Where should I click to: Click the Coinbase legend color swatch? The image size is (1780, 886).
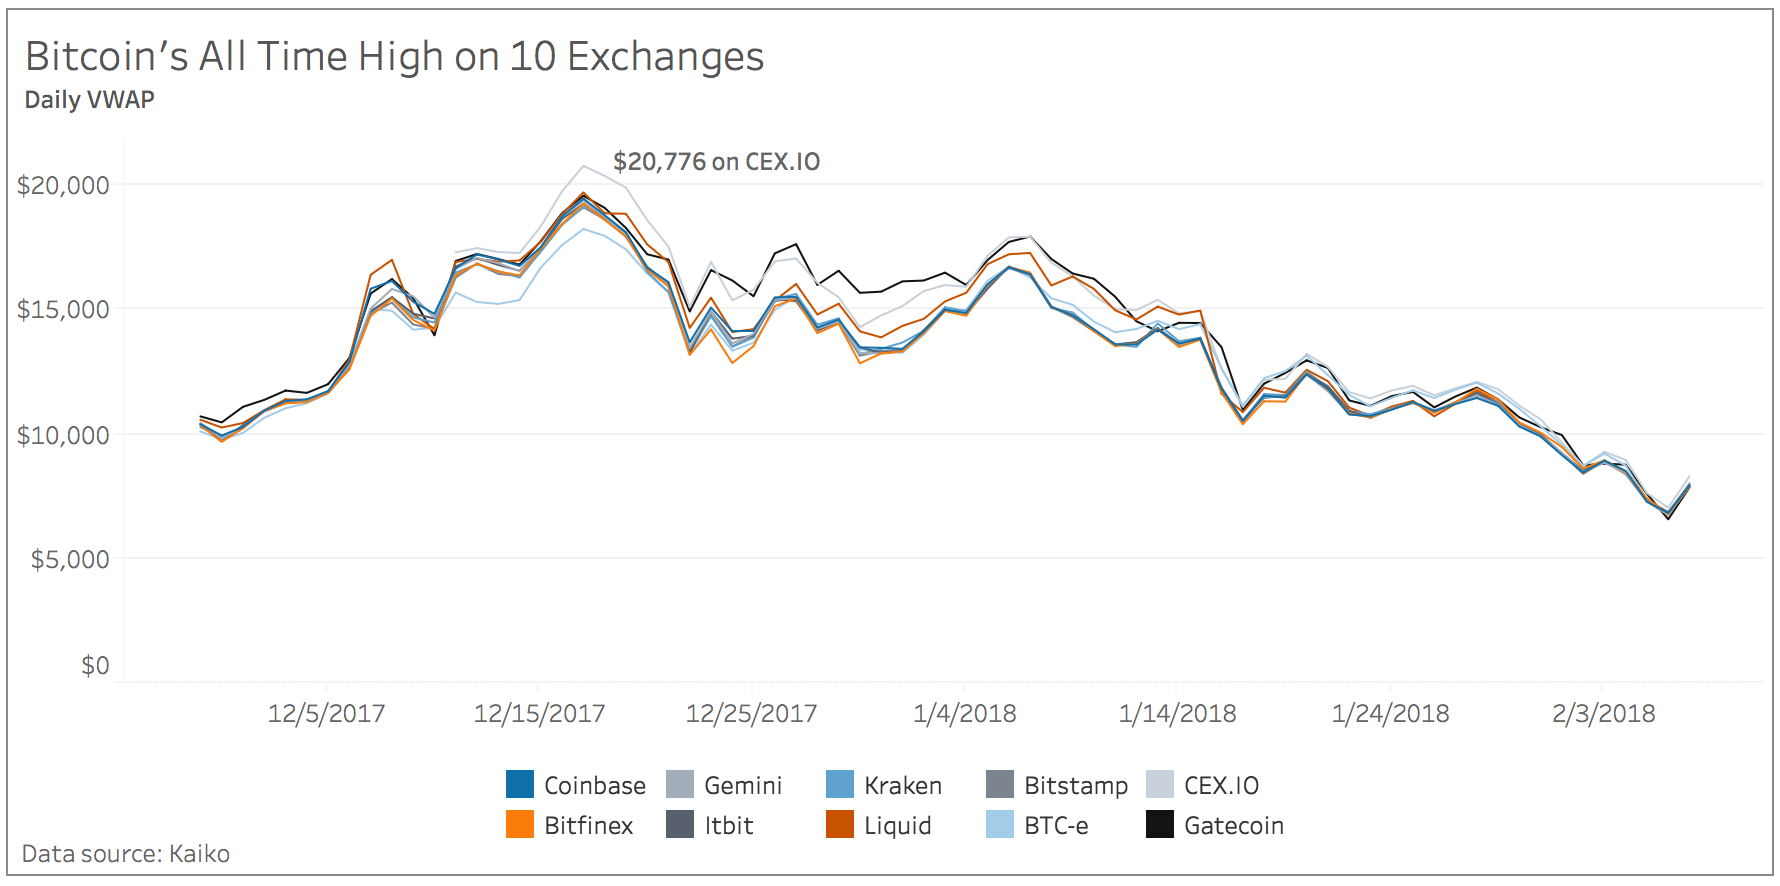(x=520, y=785)
